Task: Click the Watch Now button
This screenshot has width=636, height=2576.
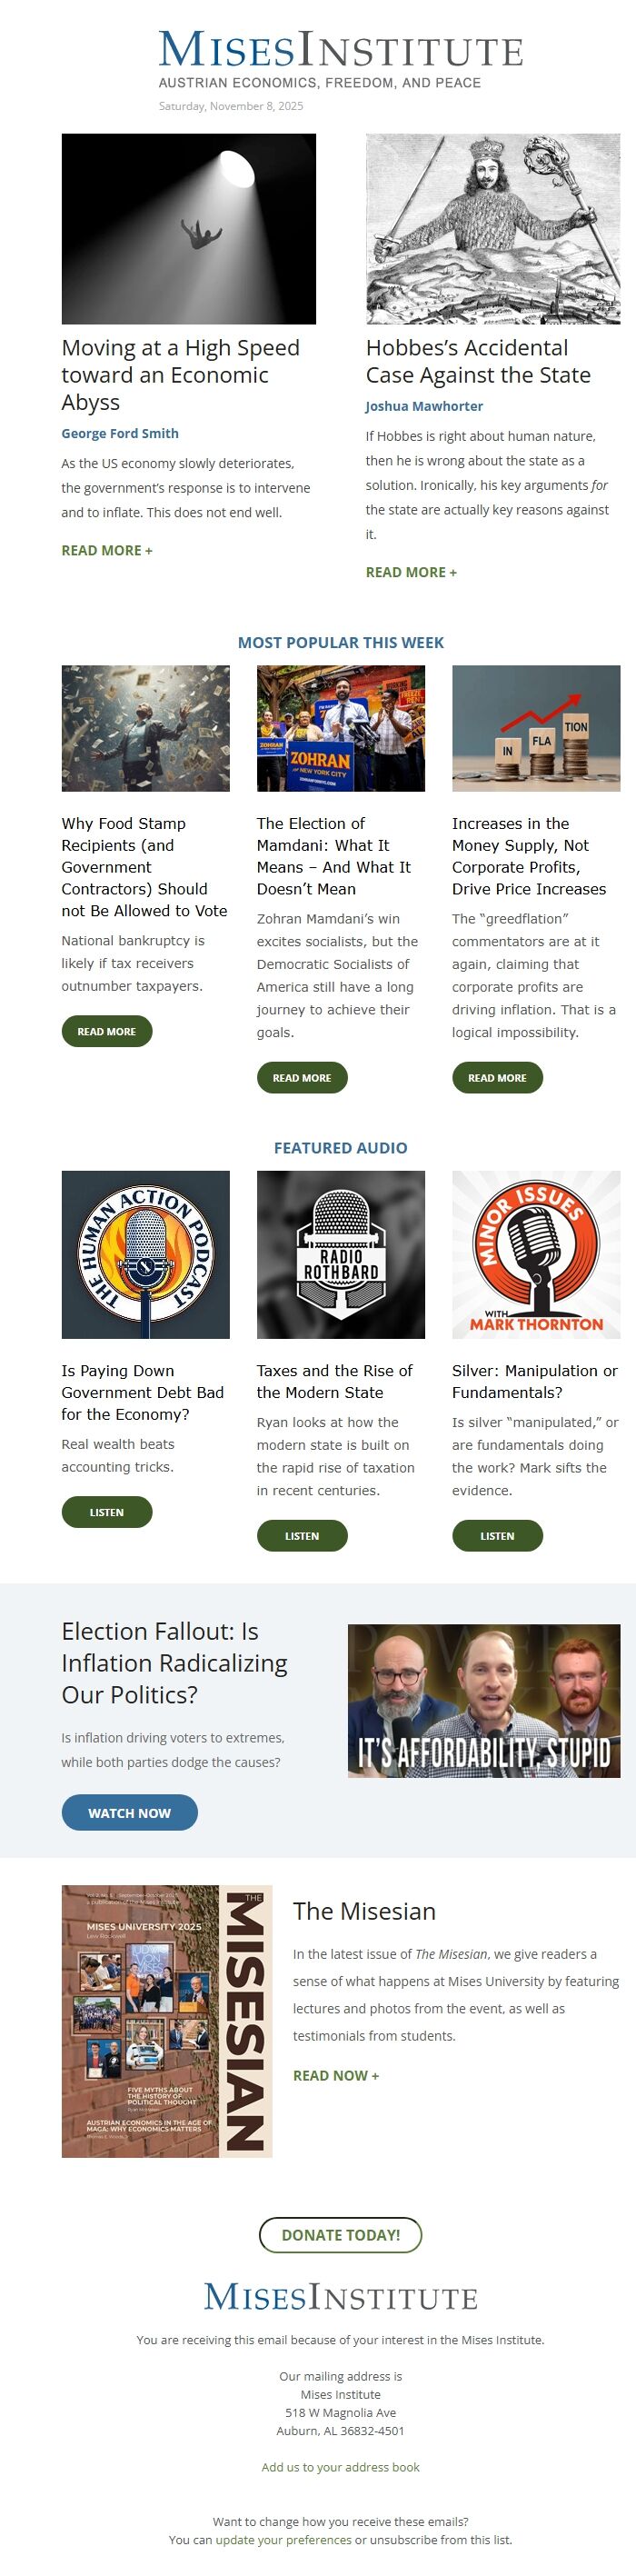Action: click(129, 1812)
